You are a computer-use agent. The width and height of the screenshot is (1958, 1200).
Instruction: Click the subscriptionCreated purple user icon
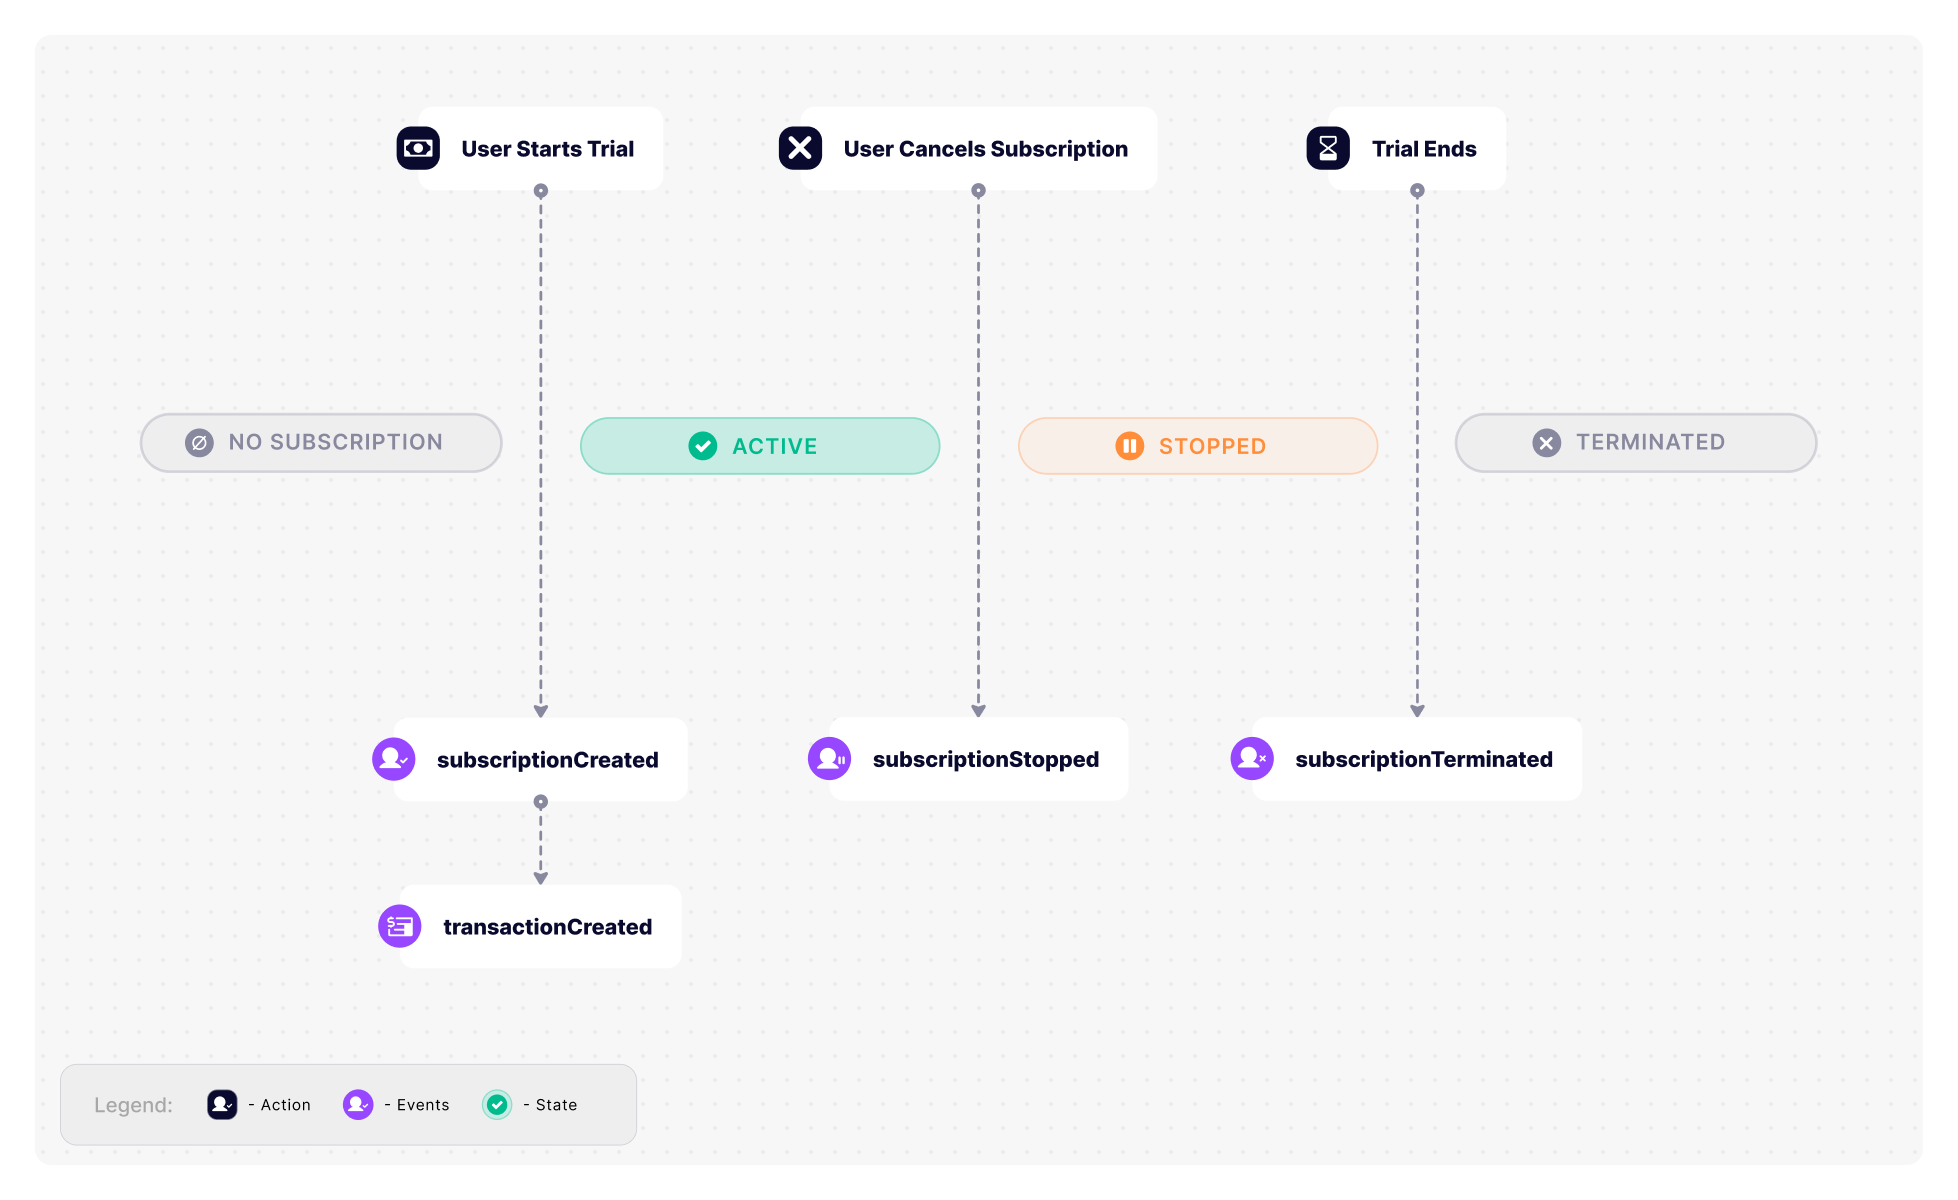coord(394,759)
